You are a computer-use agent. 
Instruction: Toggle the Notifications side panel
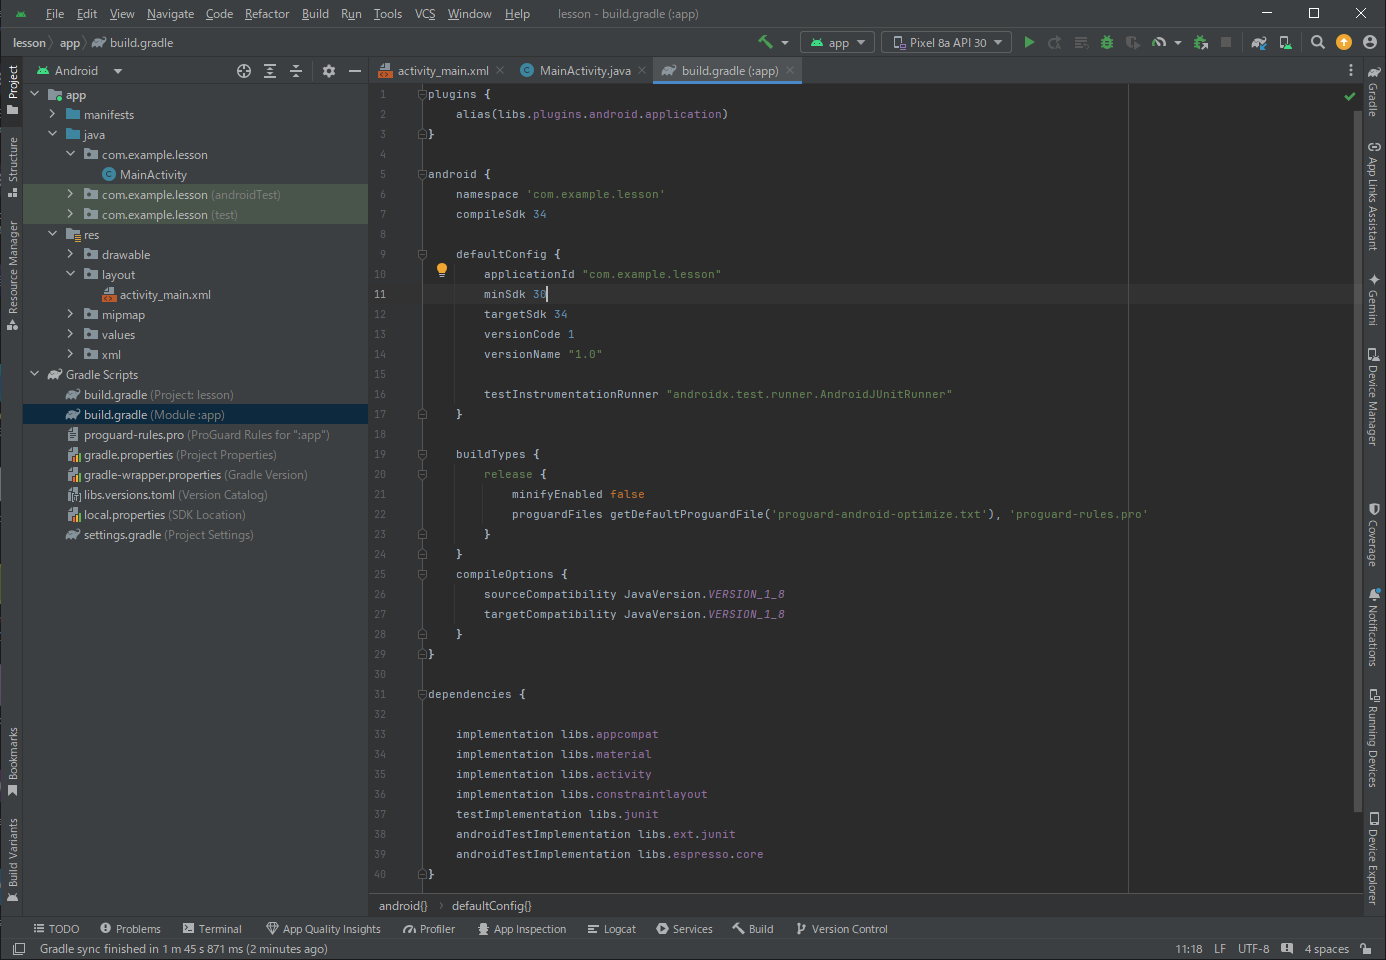pos(1374,626)
